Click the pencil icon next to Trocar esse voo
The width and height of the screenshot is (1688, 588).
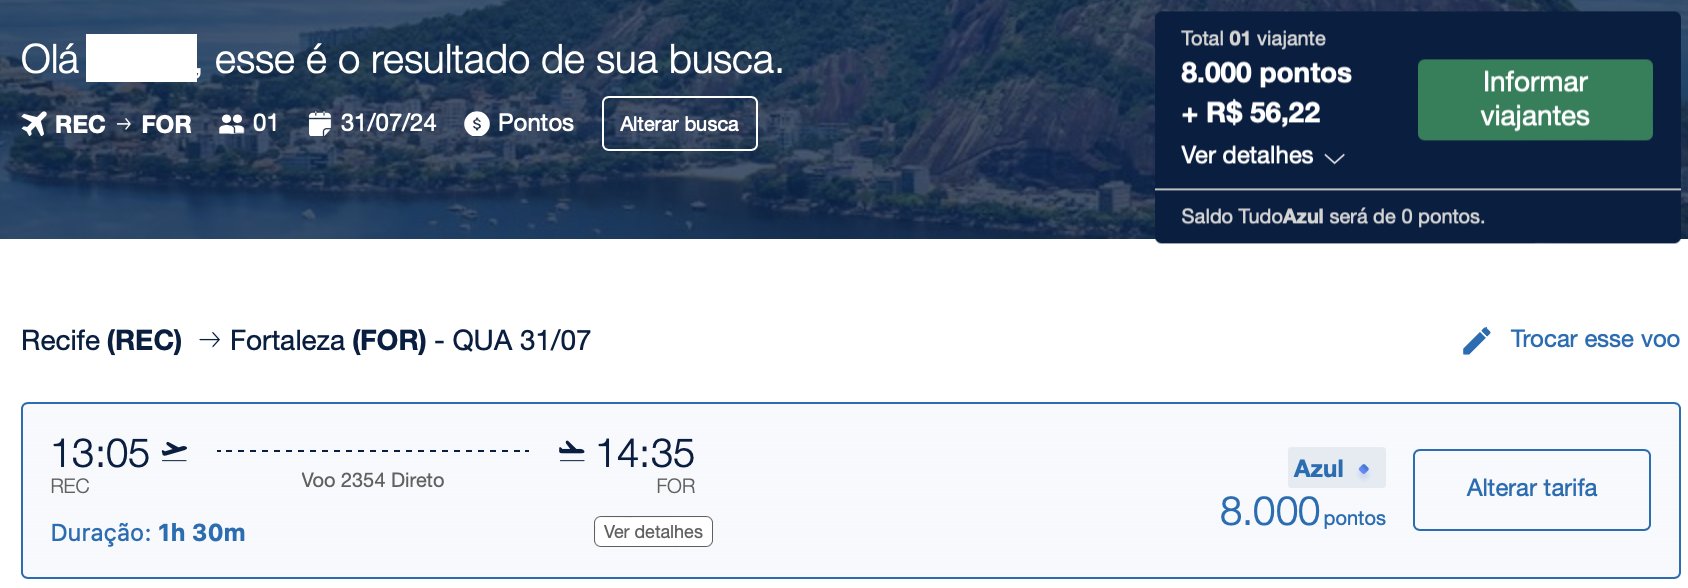click(1476, 341)
